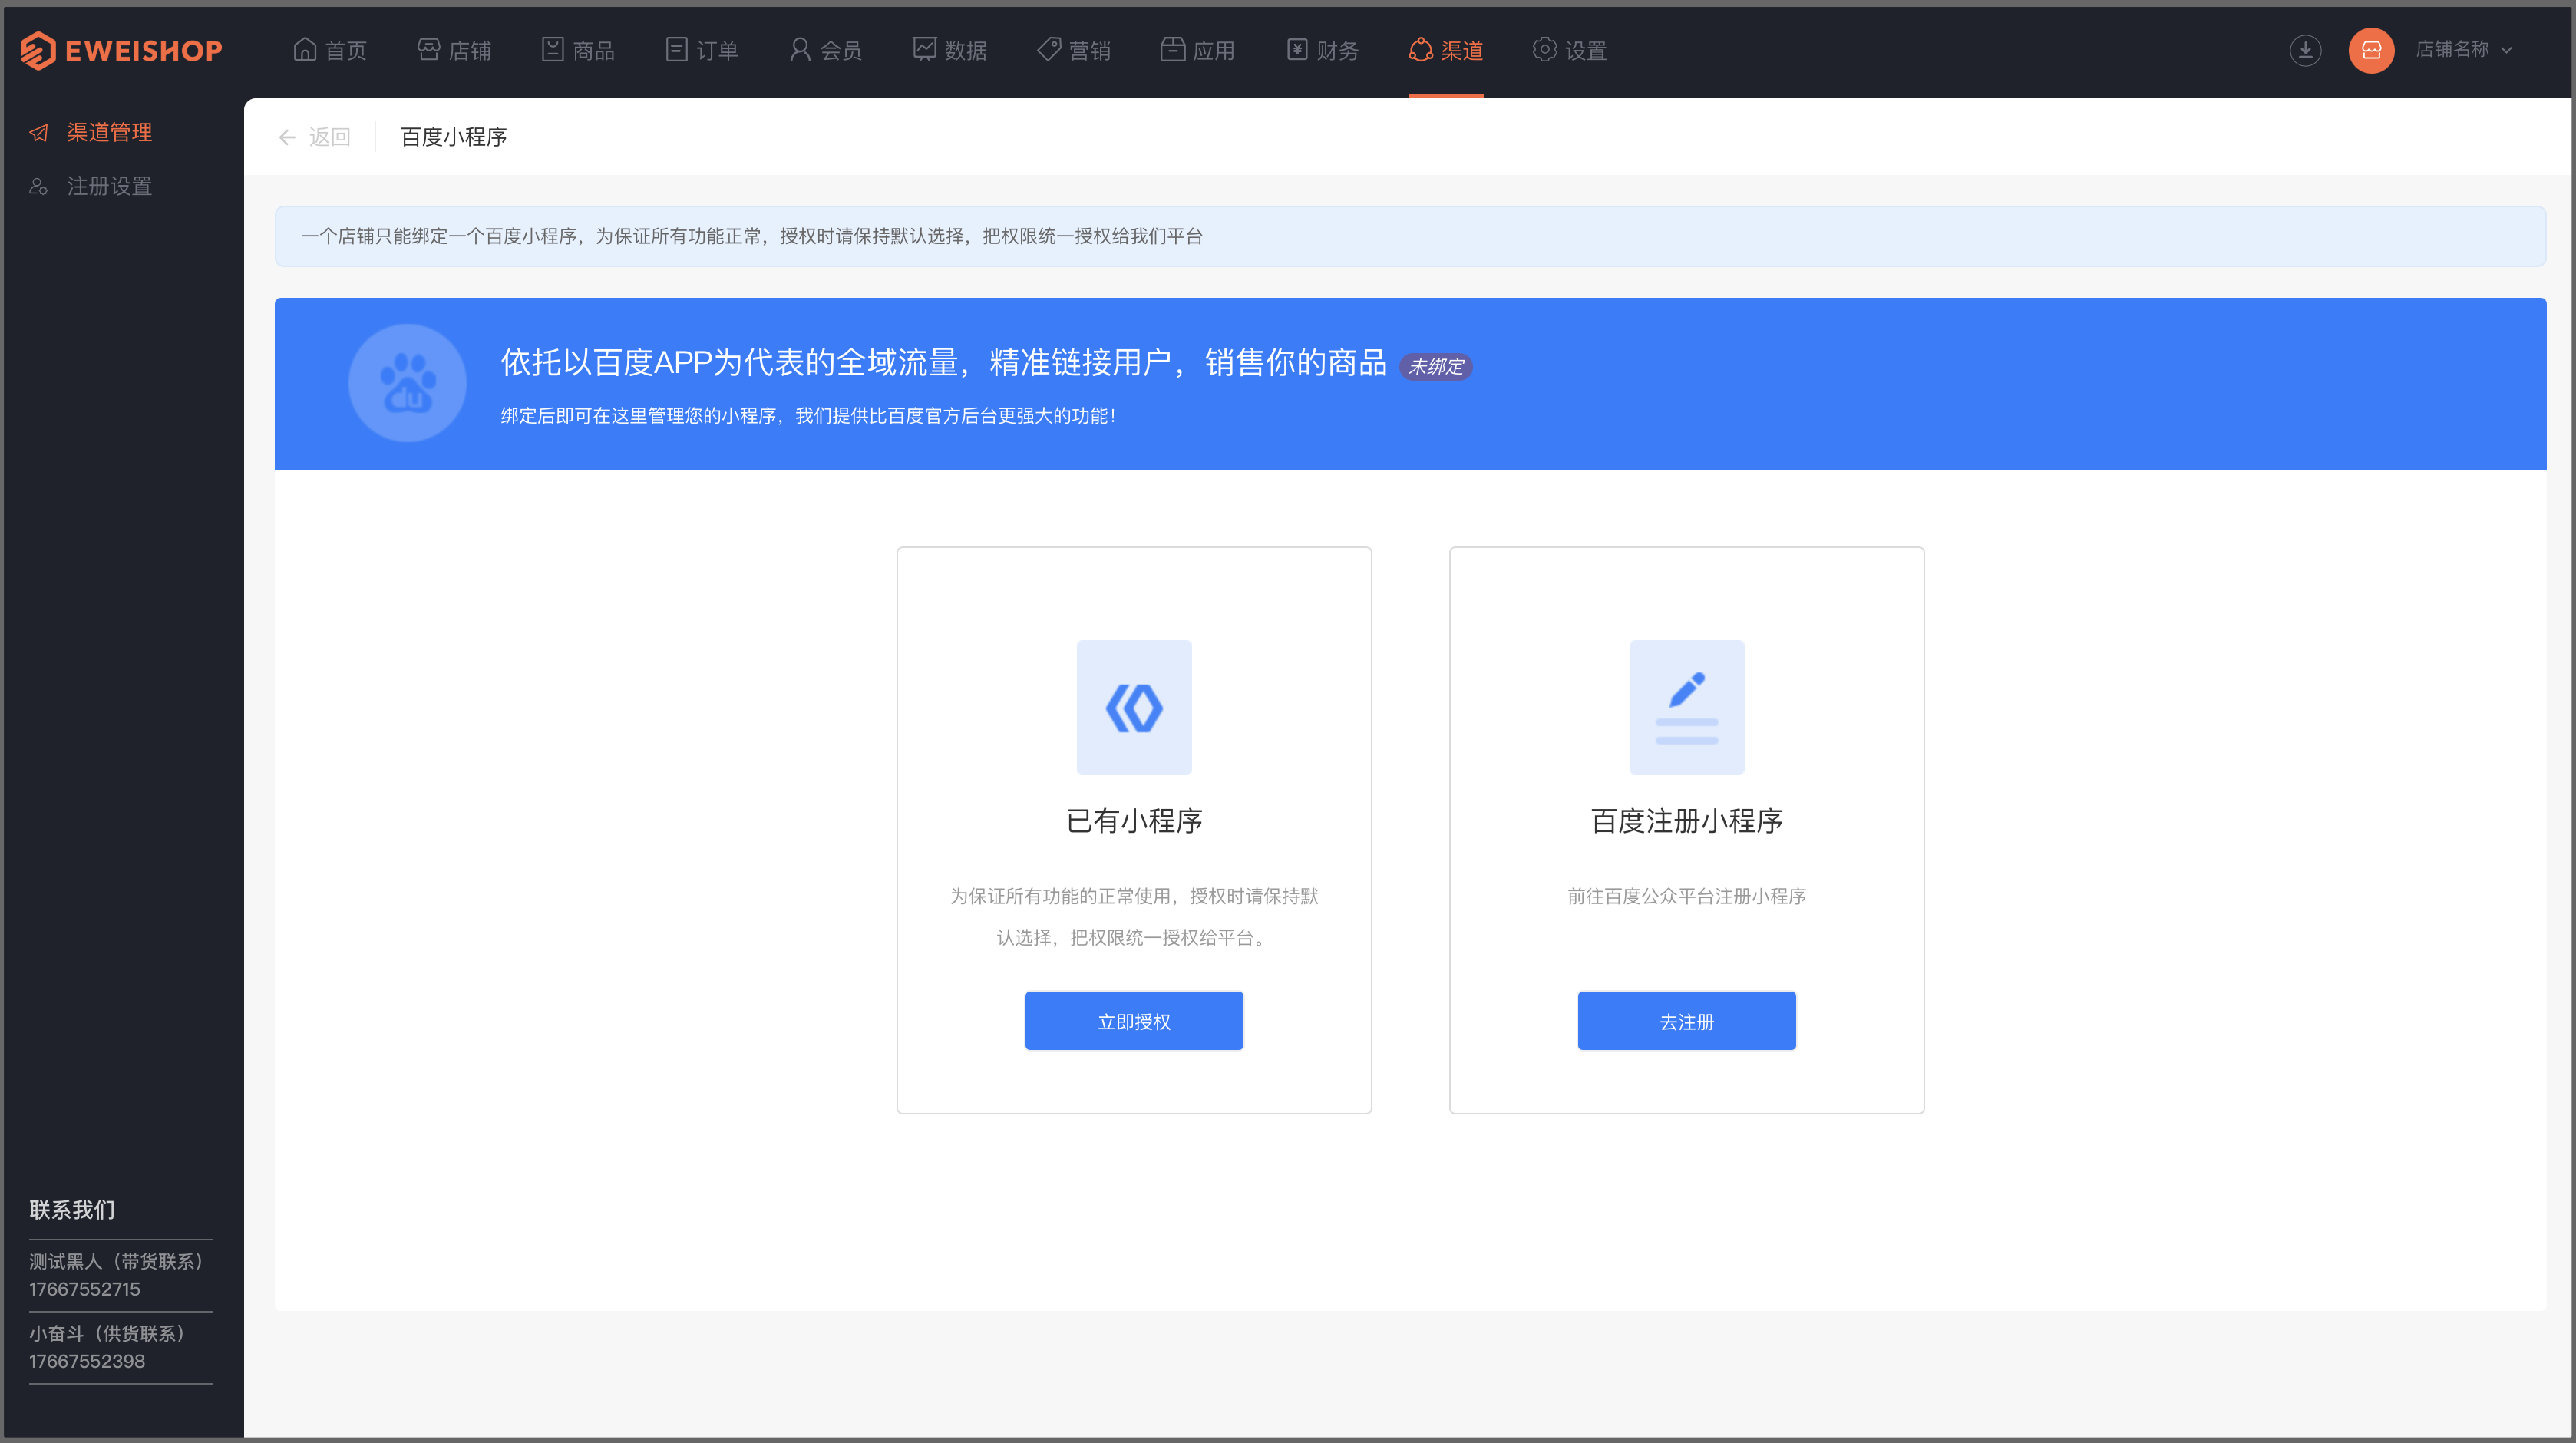Click the yen icon beside 财务
This screenshot has height=1443, width=2576.
pos(1297,49)
